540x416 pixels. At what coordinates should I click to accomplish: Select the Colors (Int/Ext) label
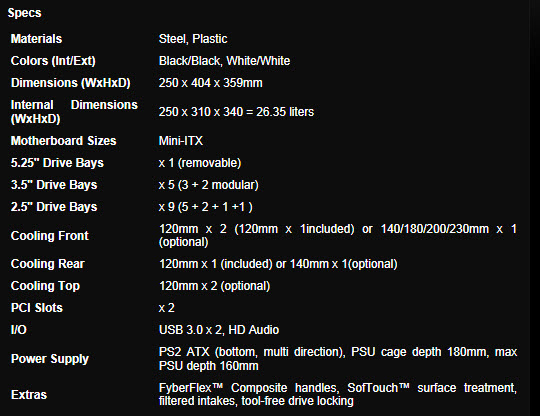(53, 61)
